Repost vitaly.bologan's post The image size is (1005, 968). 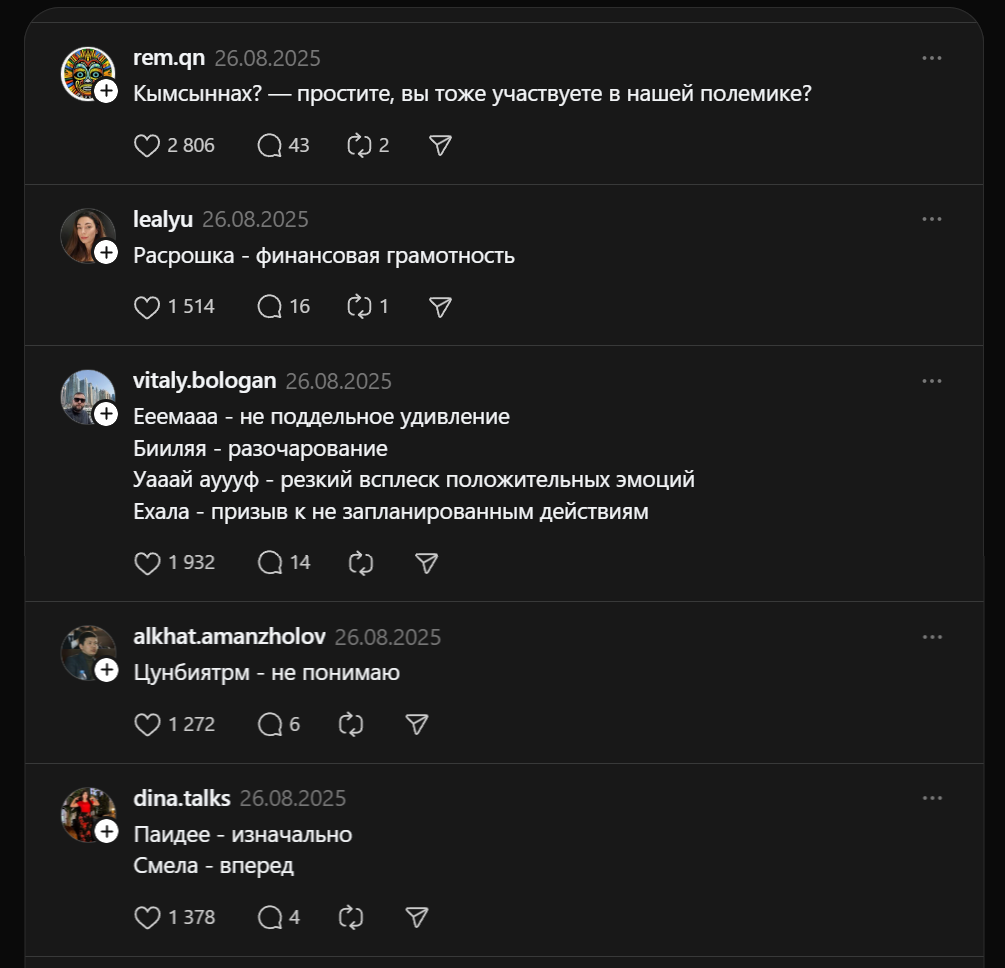tap(360, 563)
